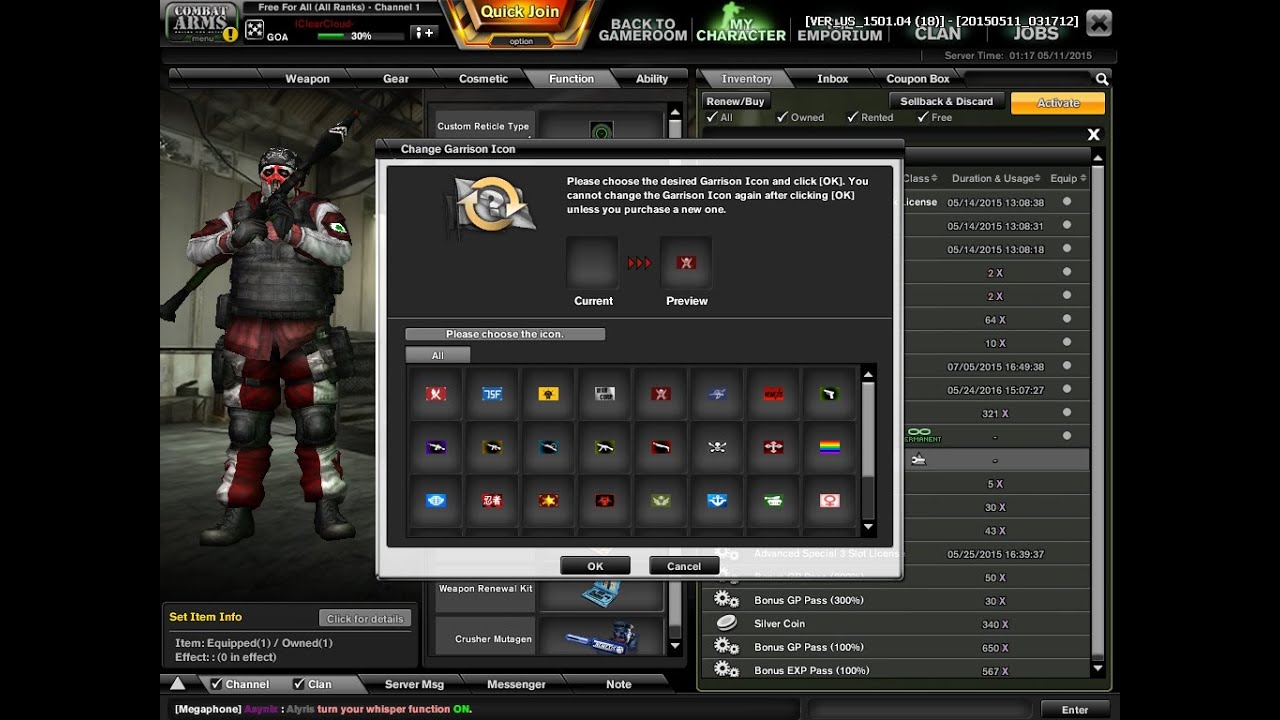This screenshot has height=720, width=1280.
Task: Click the Enter chat send button
Action: (1075, 710)
